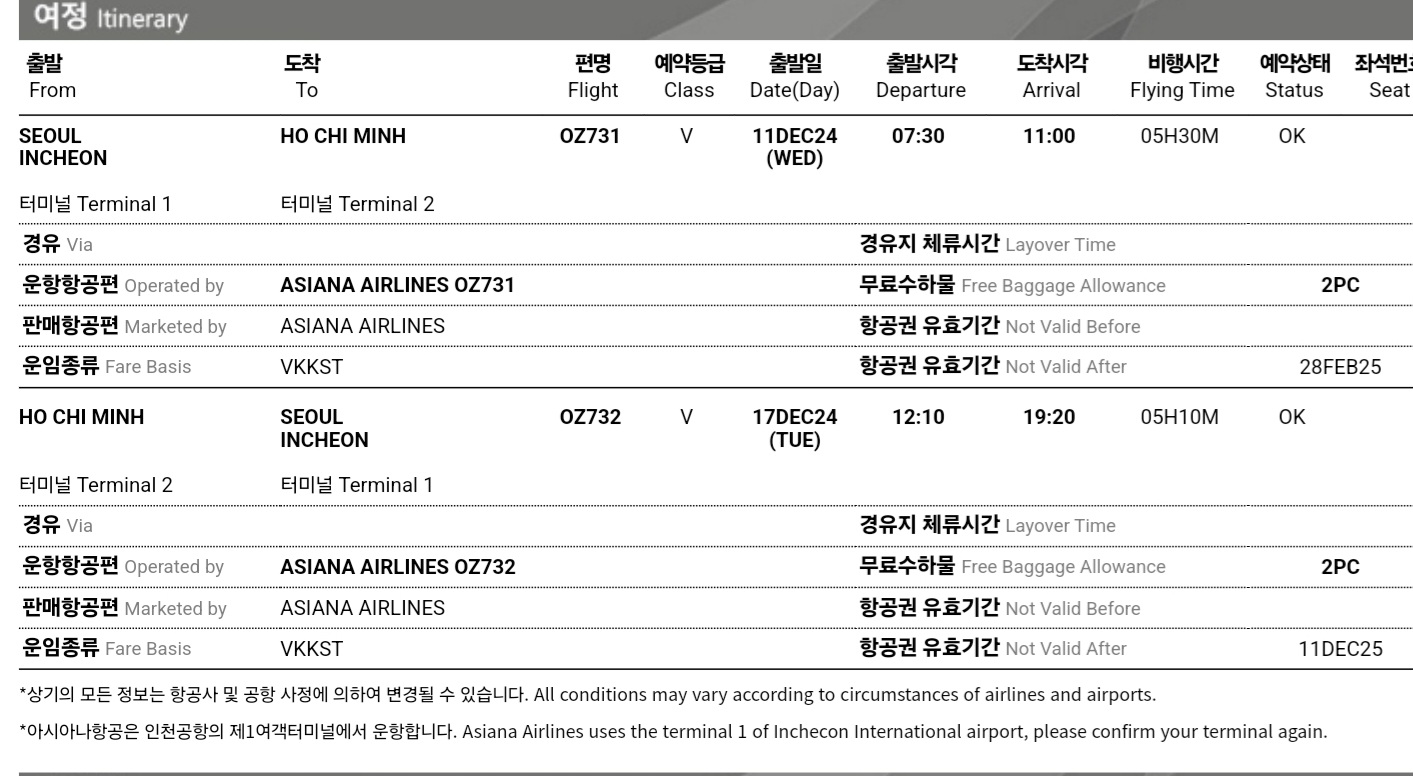This screenshot has width=1413, height=776.
Task: Click the 11DEC25 Not Valid After date
Action: tap(1340, 649)
